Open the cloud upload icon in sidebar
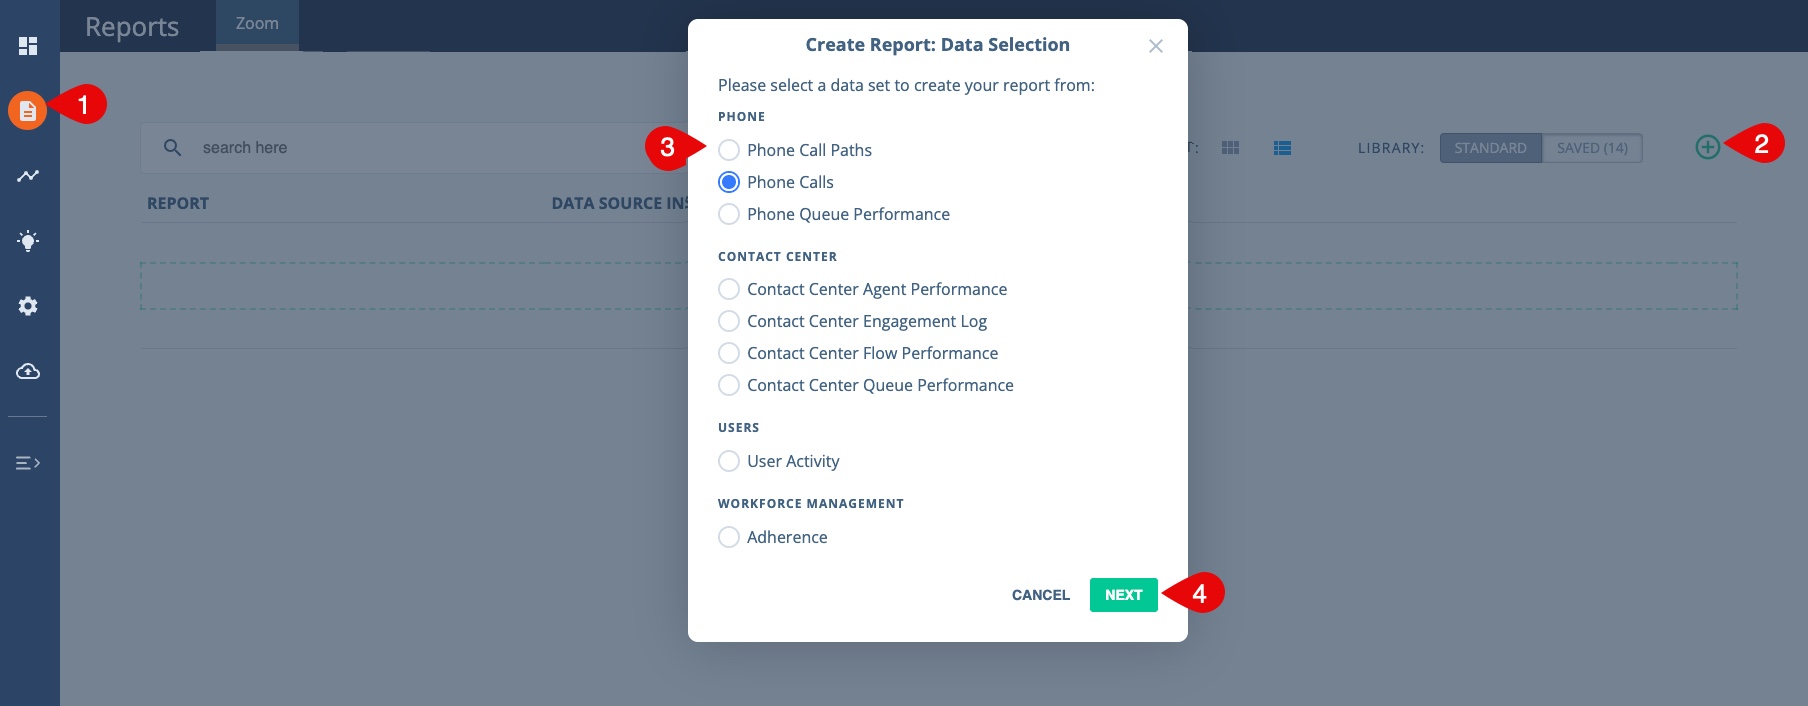The height and width of the screenshot is (706, 1808). [28, 371]
